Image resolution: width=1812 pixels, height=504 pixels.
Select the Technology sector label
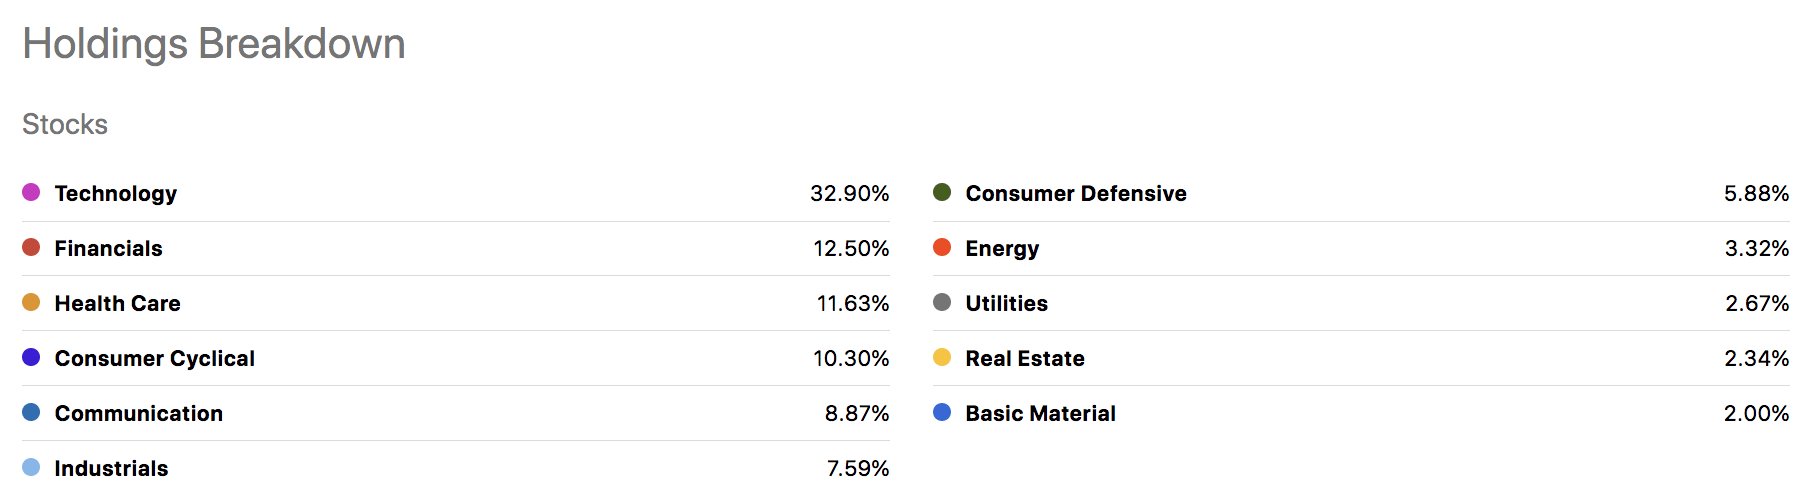[x=116, y=193]
